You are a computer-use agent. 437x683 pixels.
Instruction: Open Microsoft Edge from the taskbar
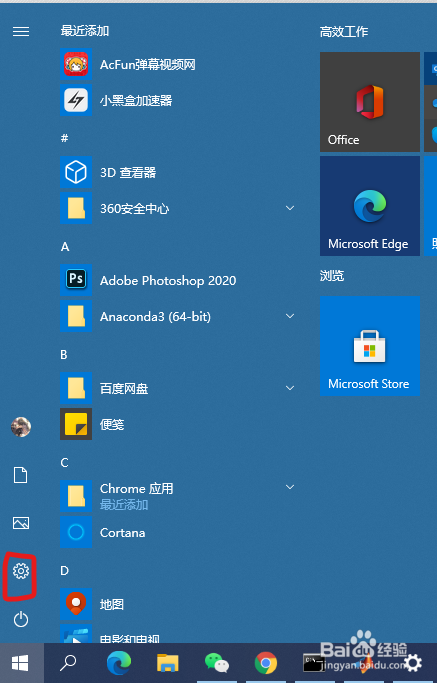click(x=119, y=663)
